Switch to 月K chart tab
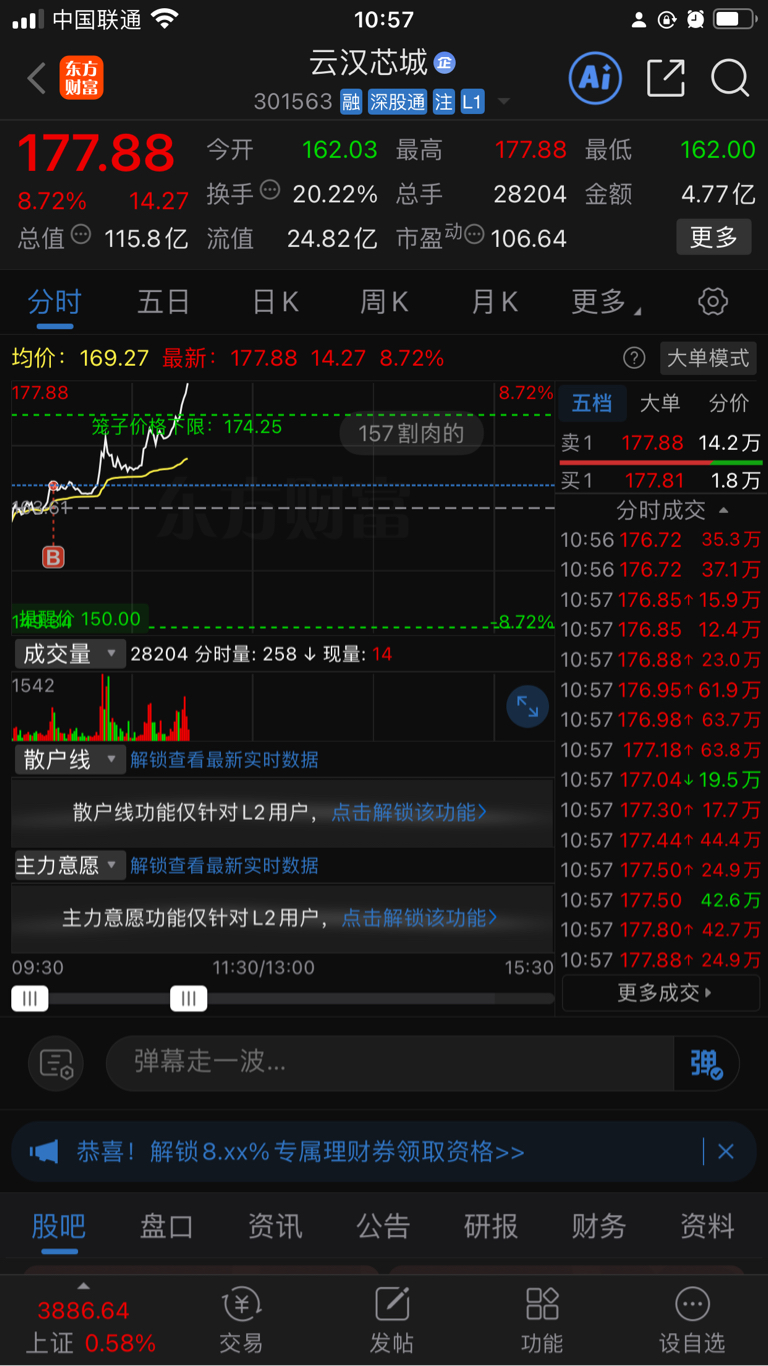The height and width of the screenshot is (1366, 768). tap(494, 302)
